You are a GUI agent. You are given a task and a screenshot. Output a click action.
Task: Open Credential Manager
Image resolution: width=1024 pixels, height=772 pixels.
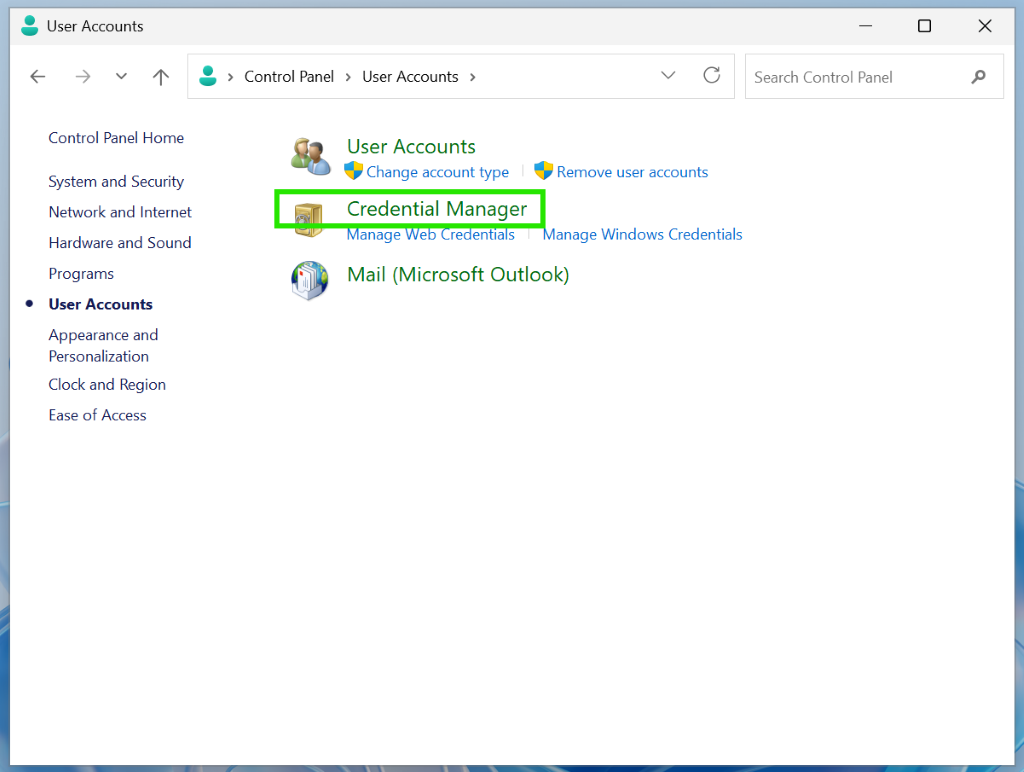(437, 209)
